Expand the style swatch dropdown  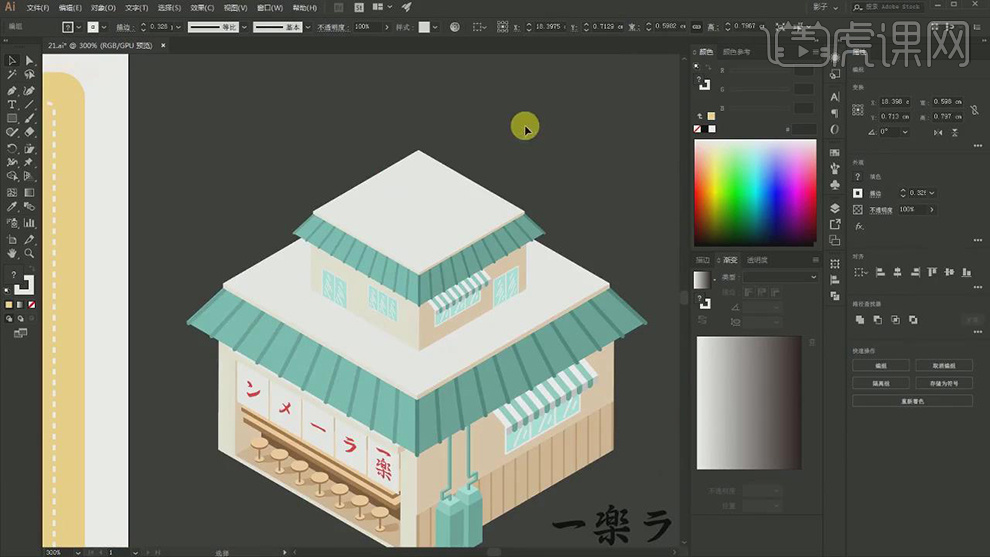(x=437, y=28)
